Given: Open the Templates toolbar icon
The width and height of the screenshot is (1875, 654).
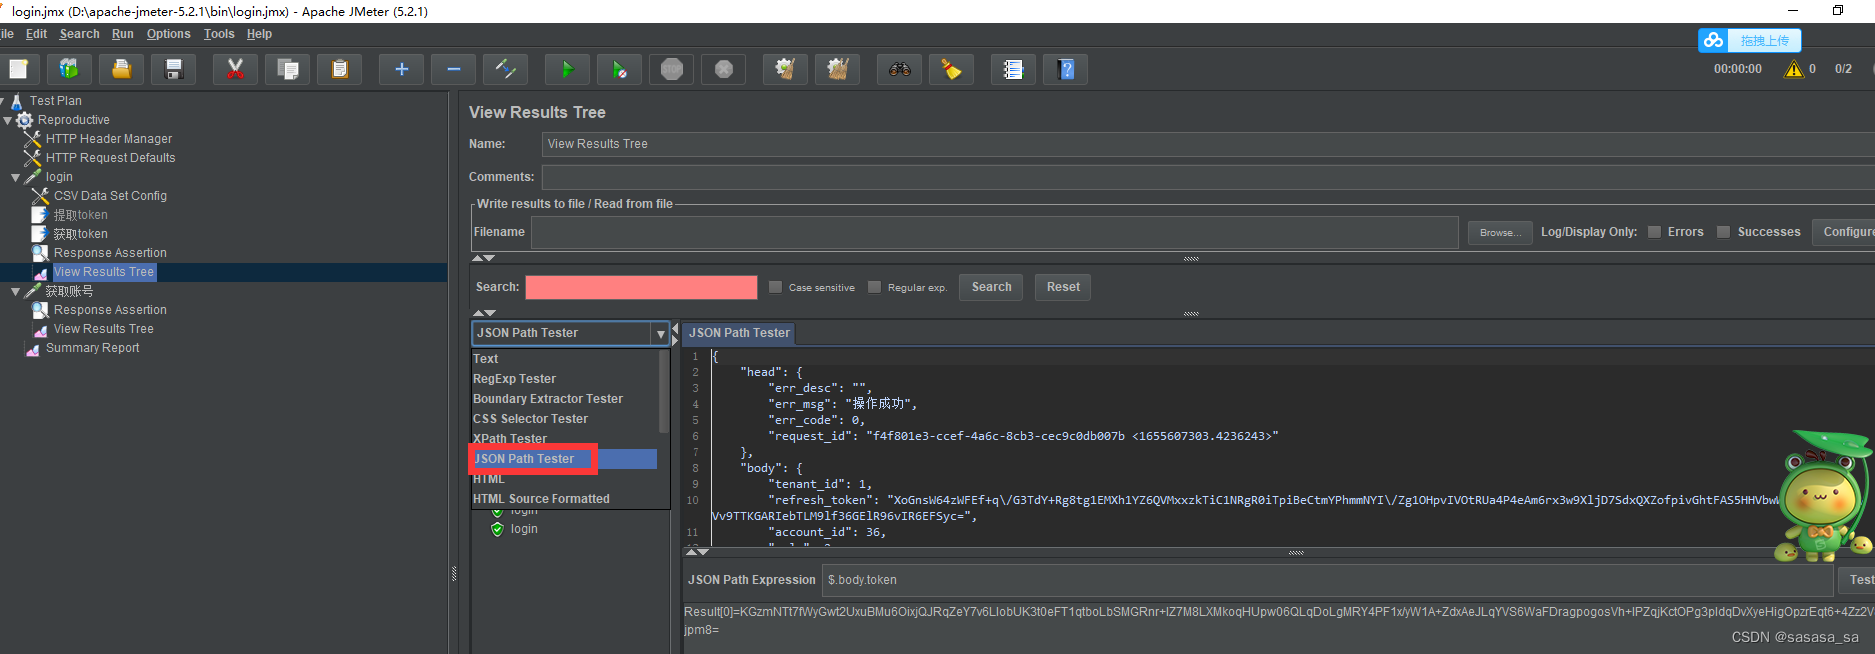Looking at the screenshot, I should pos(69,69).
